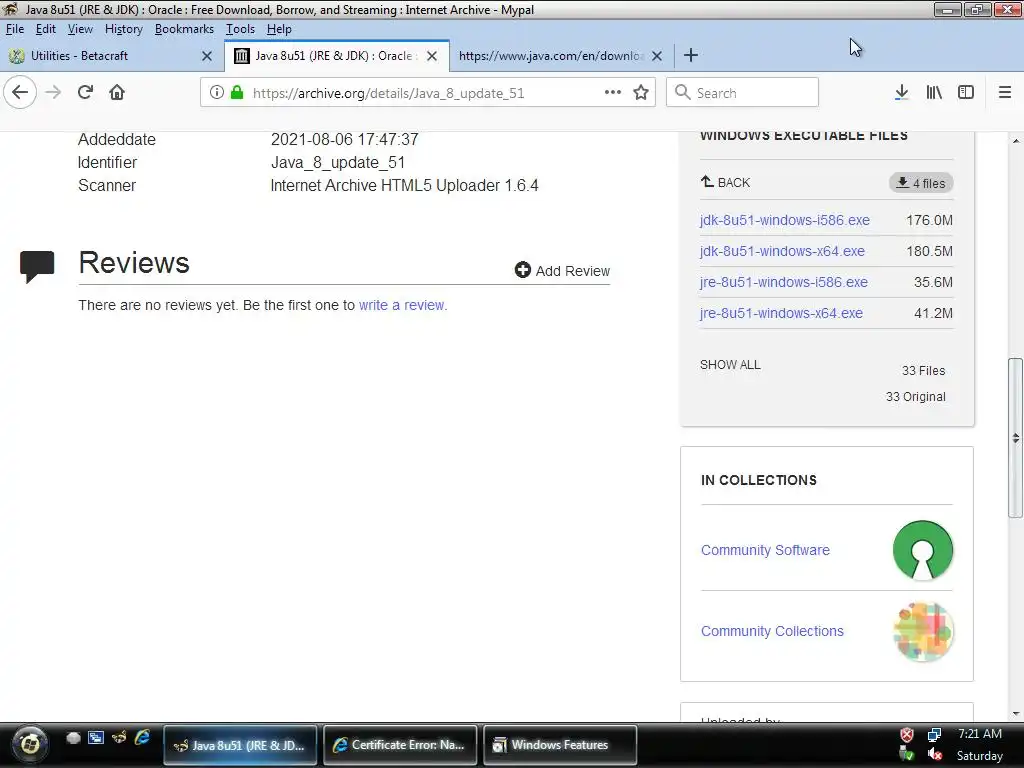Click the 4 files download button
The image size is (1024, 768).
tap(921, 183)
